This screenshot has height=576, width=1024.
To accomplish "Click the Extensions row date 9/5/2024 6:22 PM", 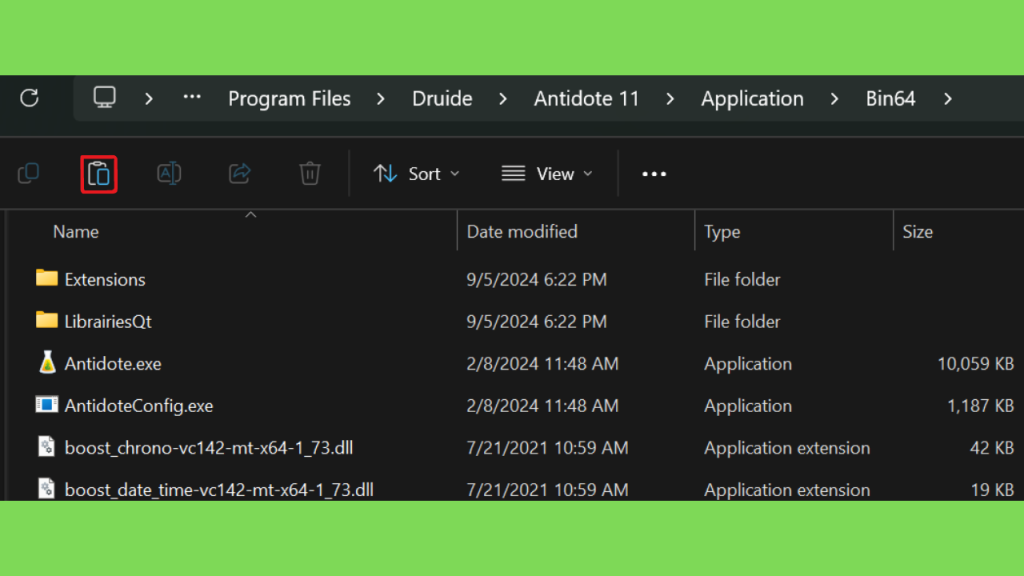I will [537, 280].
